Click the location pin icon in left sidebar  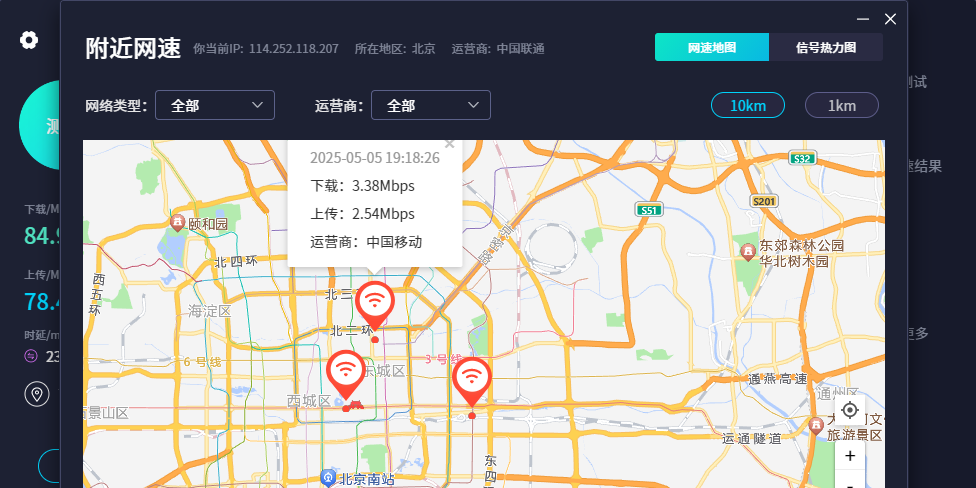click(x=37, y=395)
